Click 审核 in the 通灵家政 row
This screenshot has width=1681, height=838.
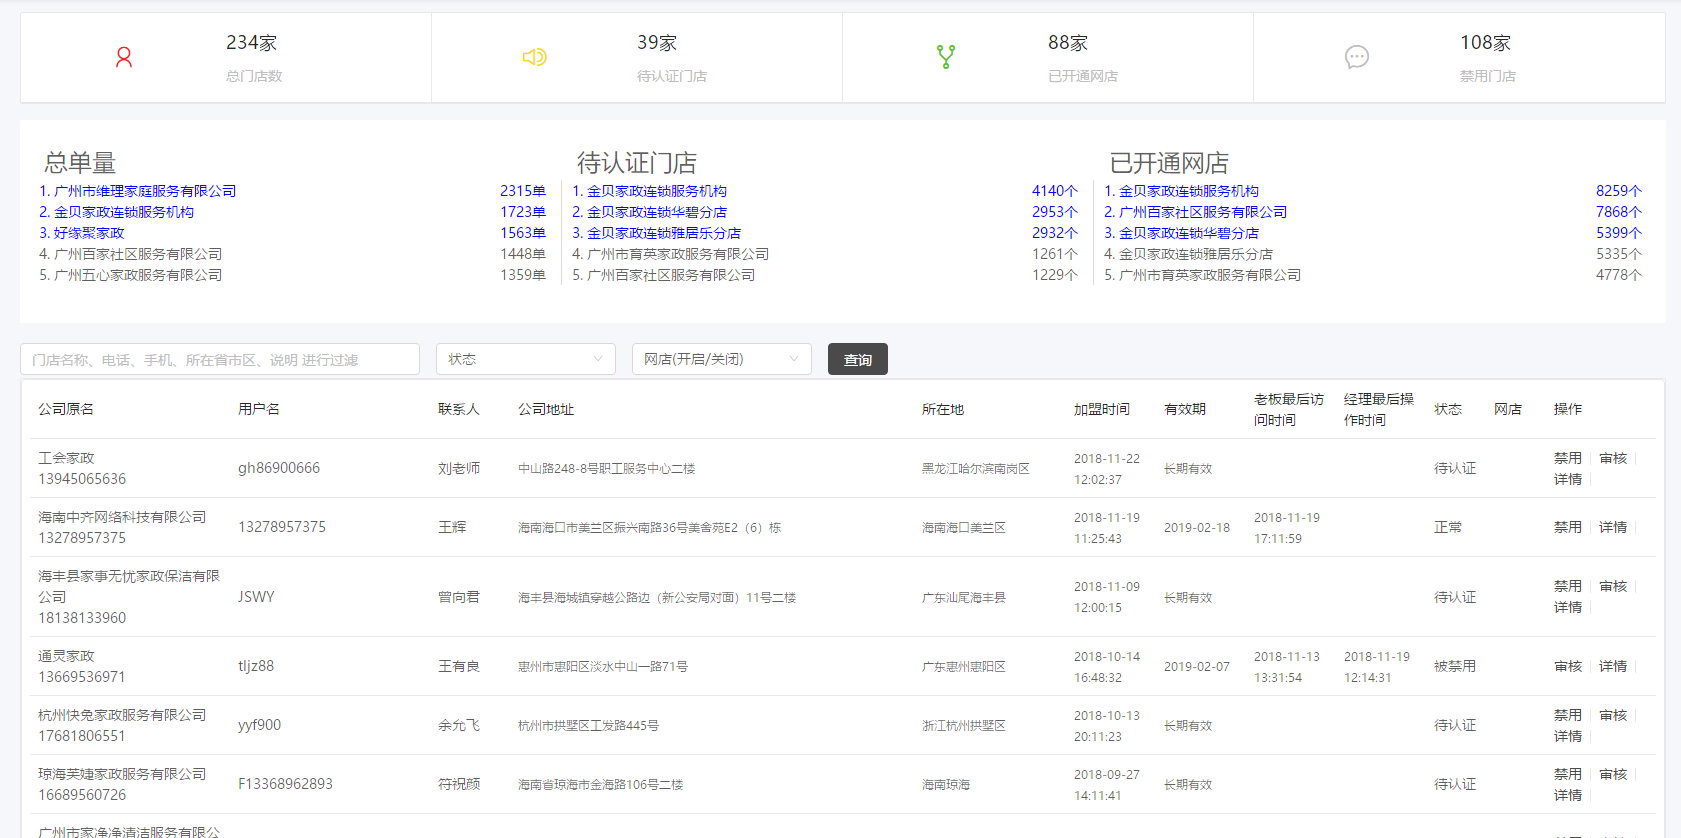pos(1568,666)
